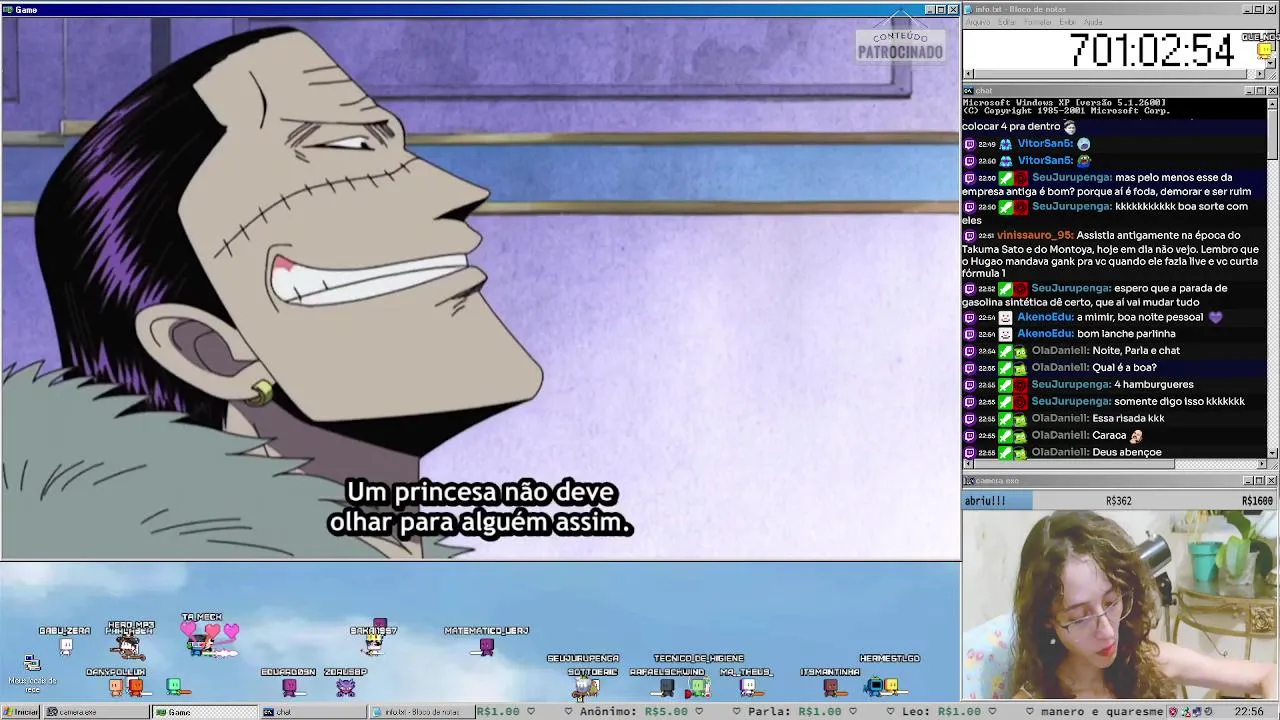This screenshot has height=720, width=1280.
Task: Click the webcam feed thumbnail
Action: pos(1120,605)
